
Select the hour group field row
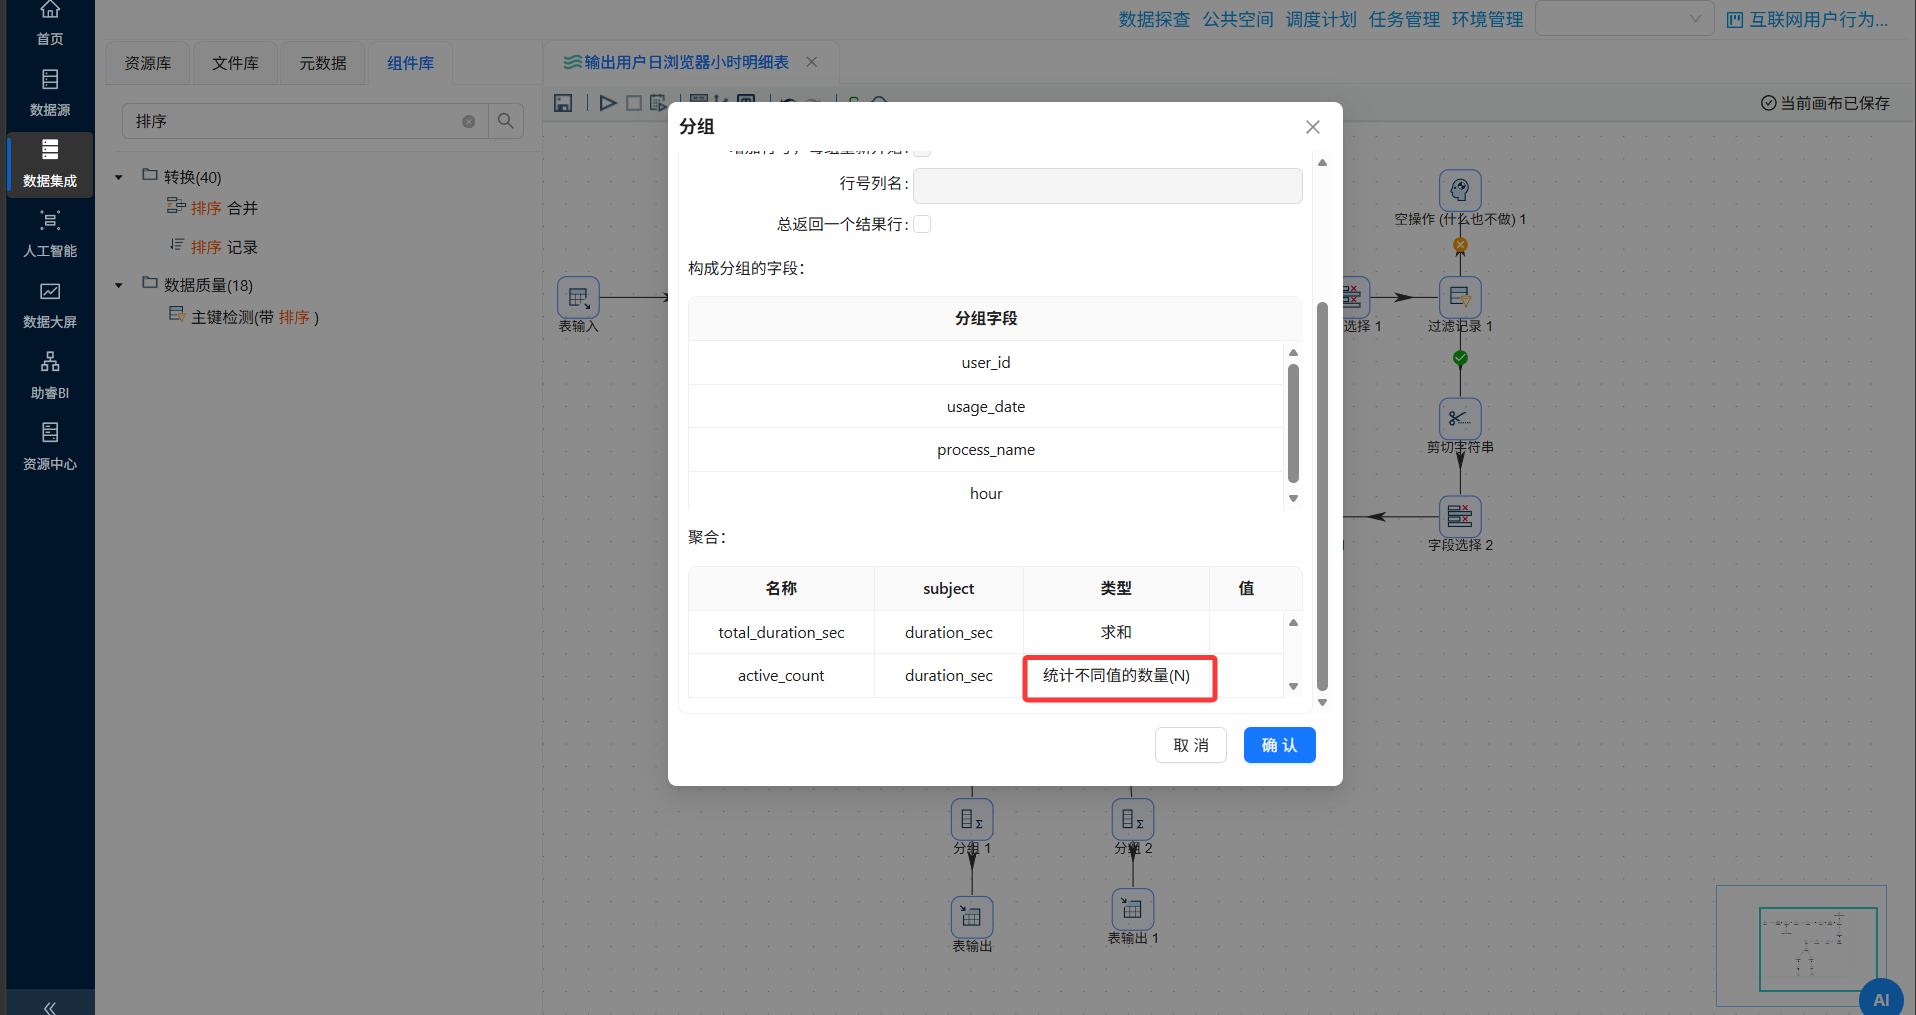pyautogui.click(x=986, y=493)
